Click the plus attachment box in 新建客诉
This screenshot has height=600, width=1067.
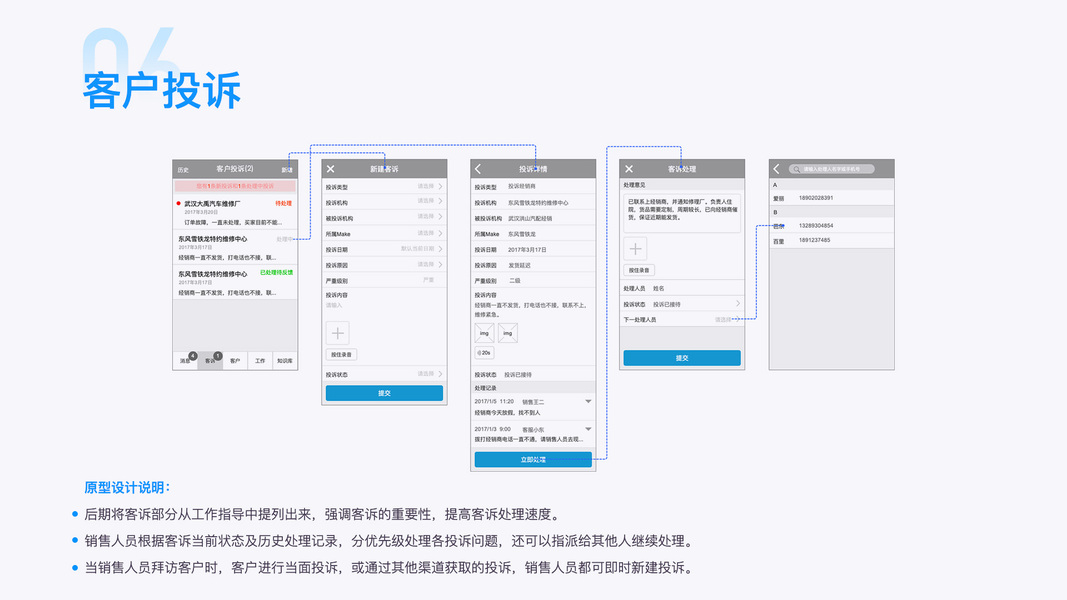(338, 333)
